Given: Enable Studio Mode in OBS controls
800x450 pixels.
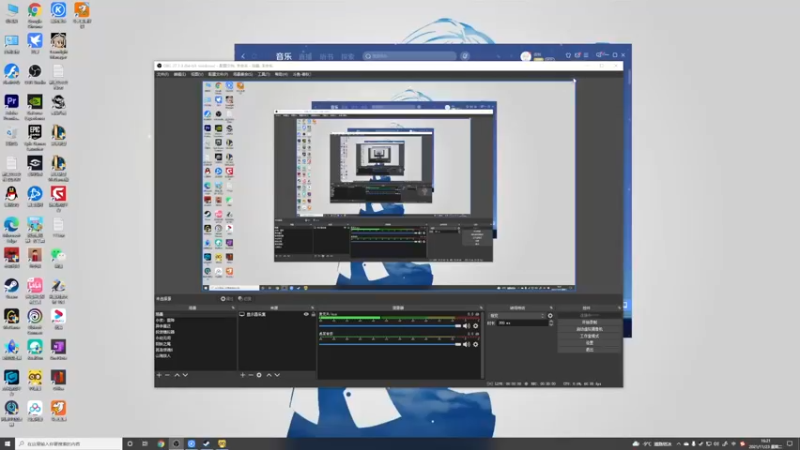Looking at the screenshot, I should pos(589,336).
